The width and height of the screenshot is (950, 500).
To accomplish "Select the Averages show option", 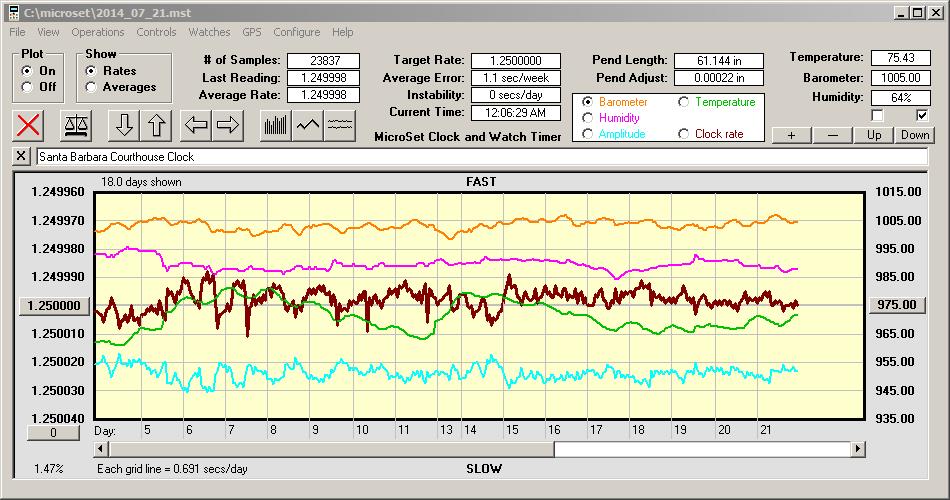I will click(x=92, y=87).
